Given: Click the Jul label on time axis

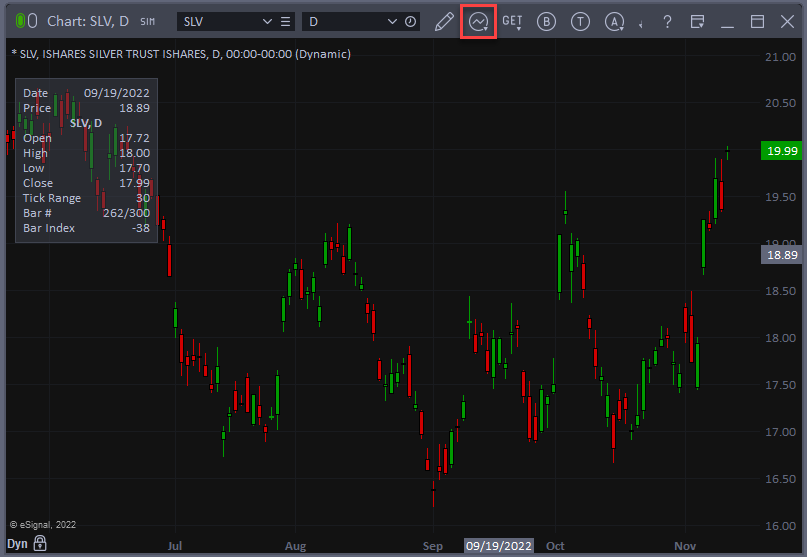Looking at the screenshot, I should coord(174,546).
